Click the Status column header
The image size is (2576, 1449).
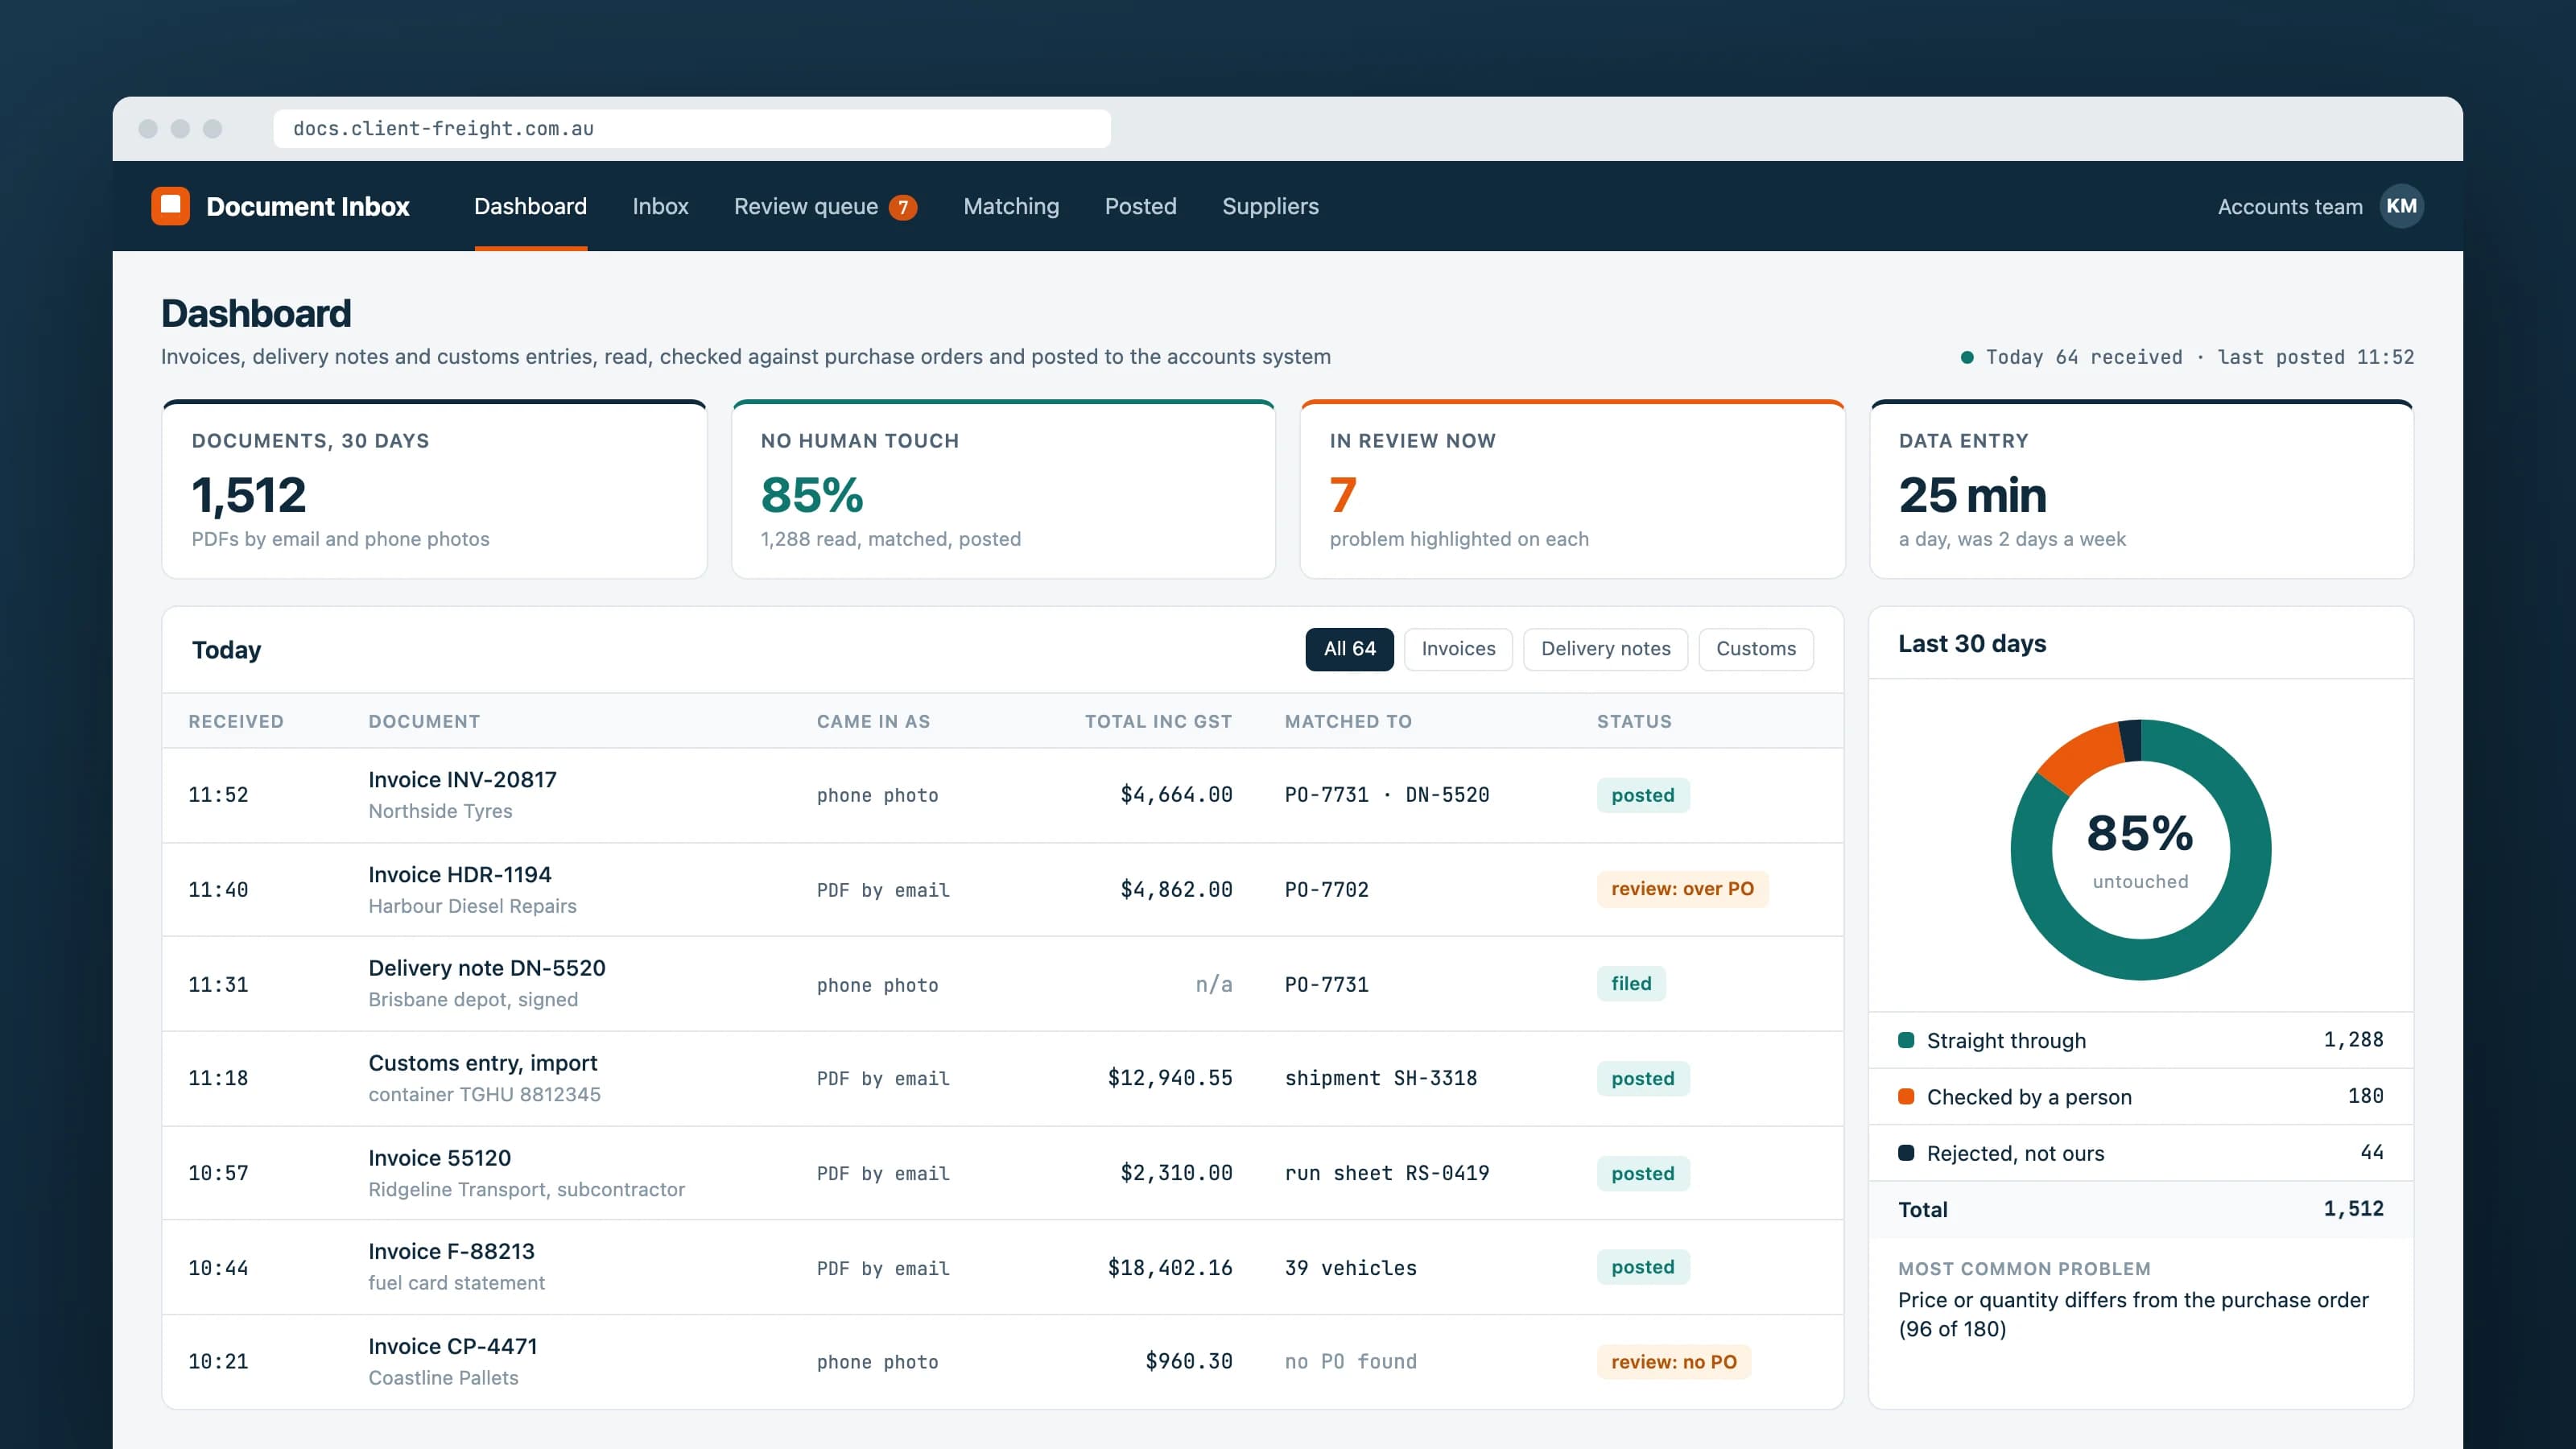(1634, 721)
